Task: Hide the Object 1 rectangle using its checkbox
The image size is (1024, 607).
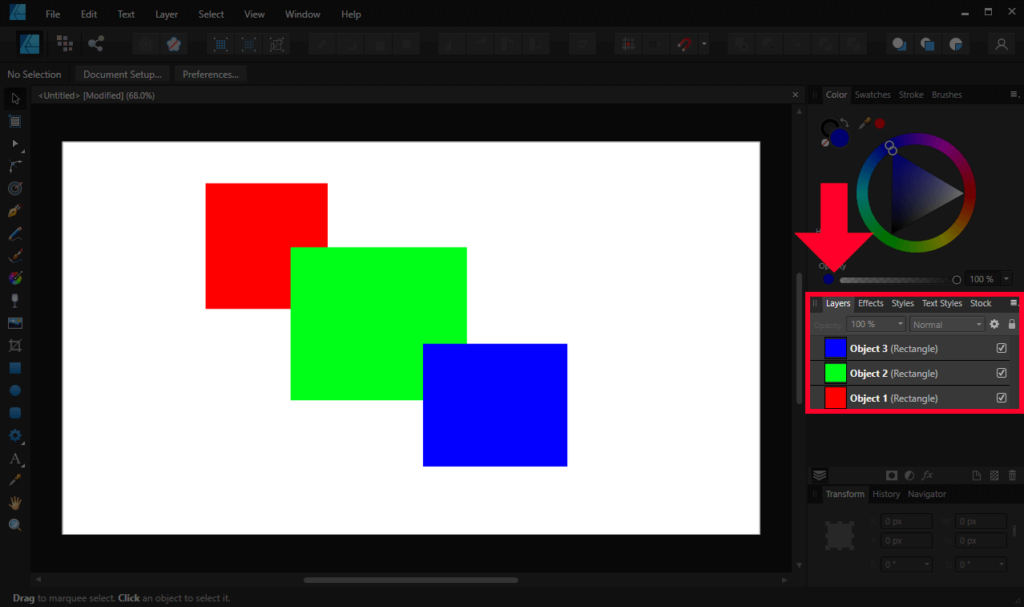Action: (1001, 398)
